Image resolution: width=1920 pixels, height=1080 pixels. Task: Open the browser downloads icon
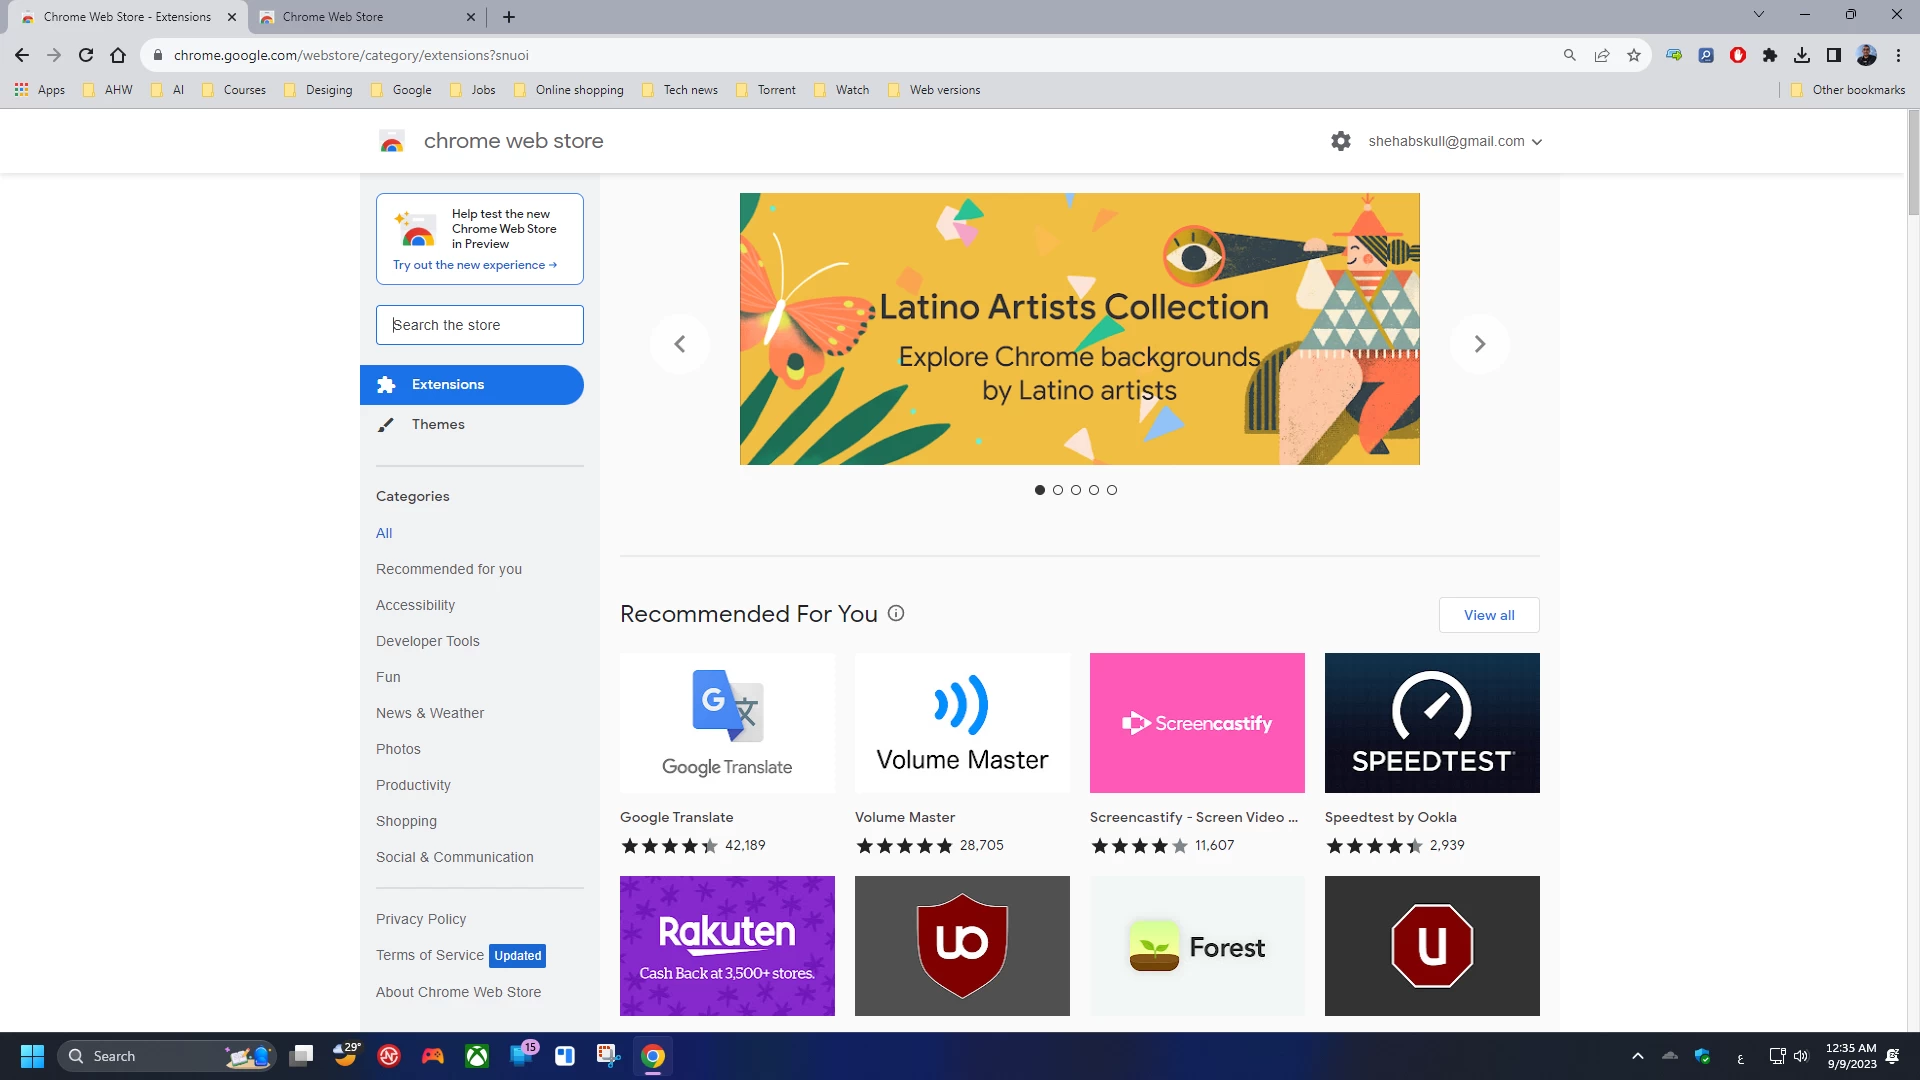[1802, 56]
